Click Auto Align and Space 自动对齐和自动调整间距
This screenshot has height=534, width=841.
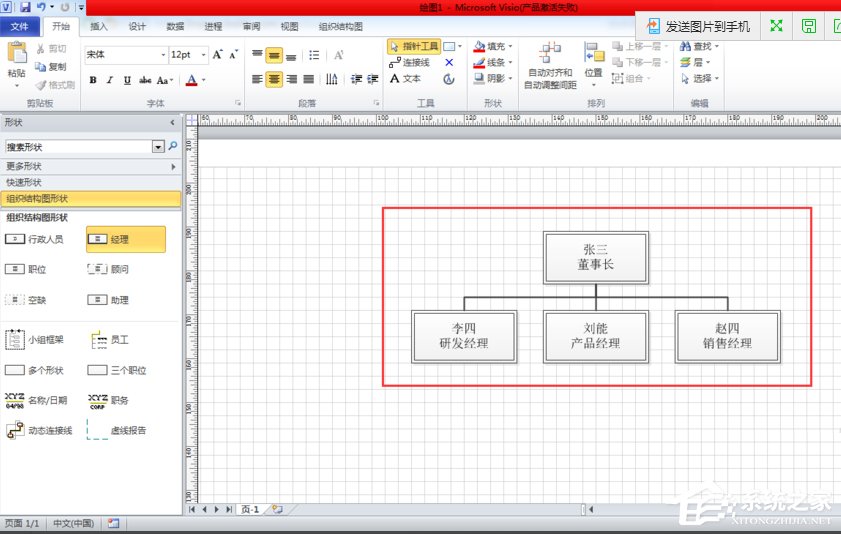[550, 65]
